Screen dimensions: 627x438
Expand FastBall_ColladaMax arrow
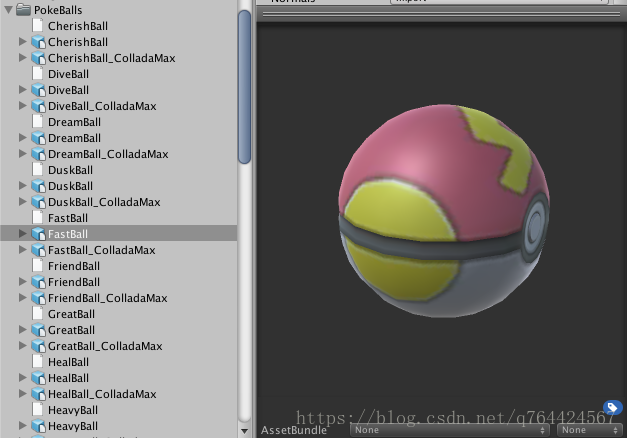23,249
